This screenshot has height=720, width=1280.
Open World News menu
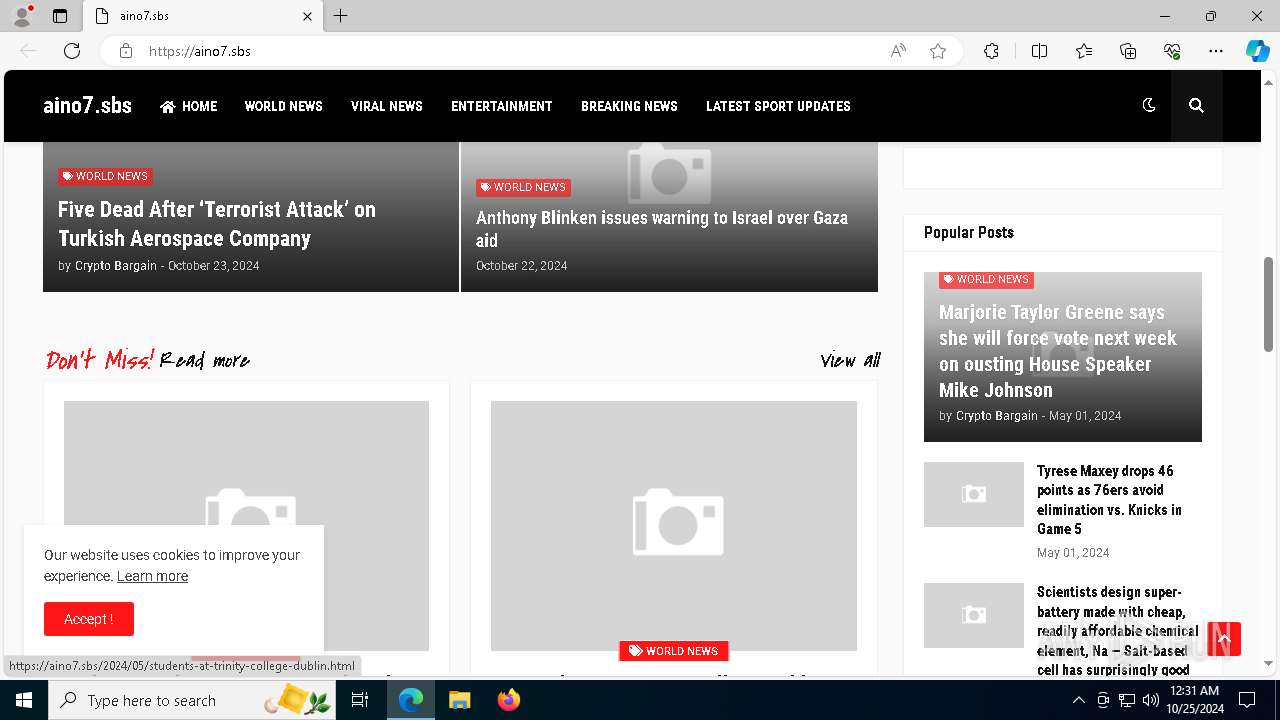(284, 106)
